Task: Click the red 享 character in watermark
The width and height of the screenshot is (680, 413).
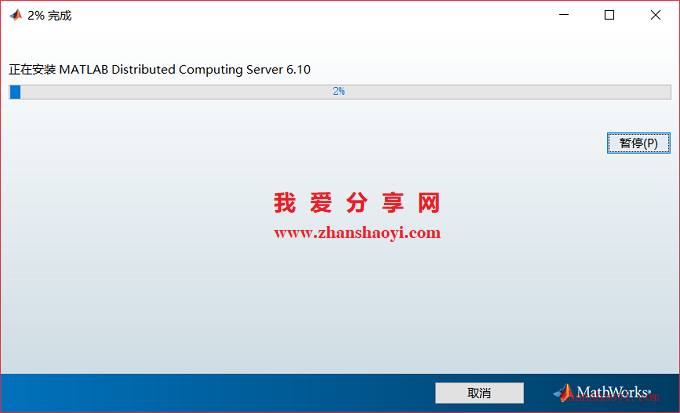Action: (393, 203)
